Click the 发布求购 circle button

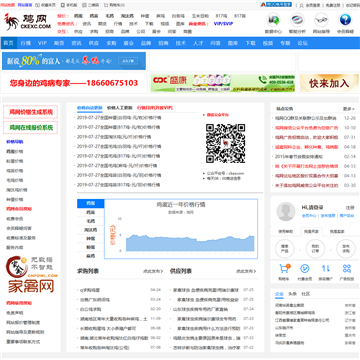coord(346,248)
